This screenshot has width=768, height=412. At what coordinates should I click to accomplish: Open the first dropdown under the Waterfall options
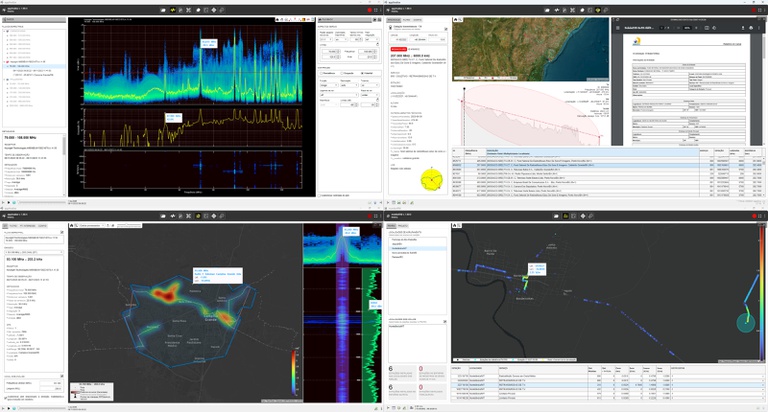click(x=331, y=86)
